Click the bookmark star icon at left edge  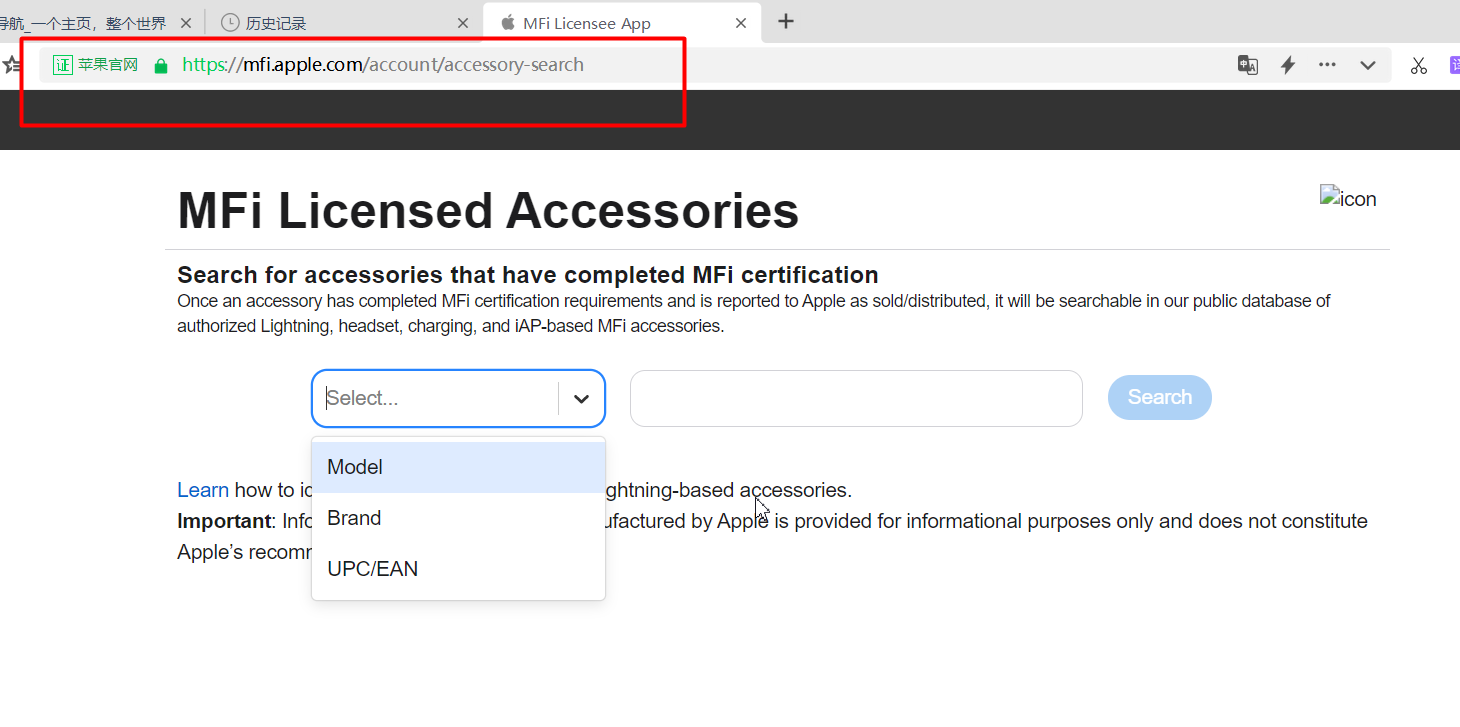11,65
